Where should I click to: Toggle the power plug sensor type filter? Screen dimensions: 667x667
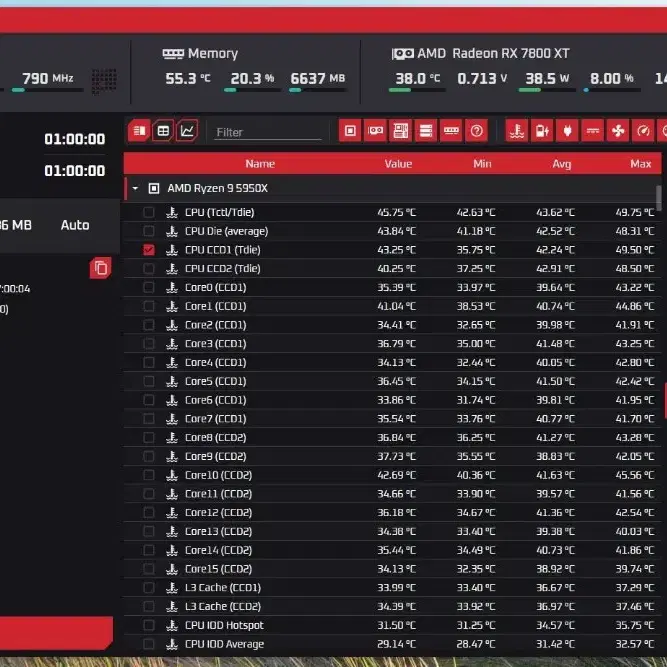point(567,131)
